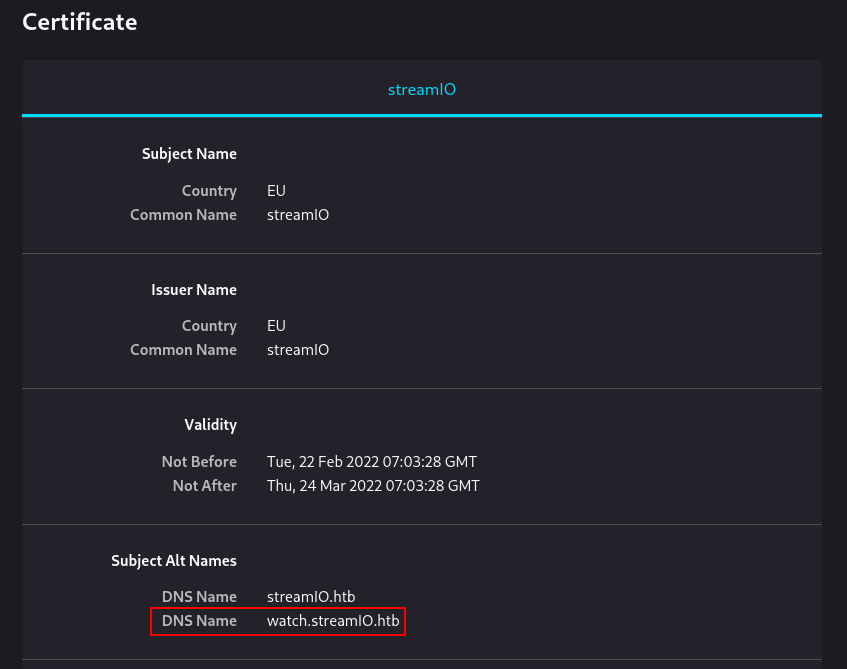Select the subject Common Name value streamIO

point(298,215)
